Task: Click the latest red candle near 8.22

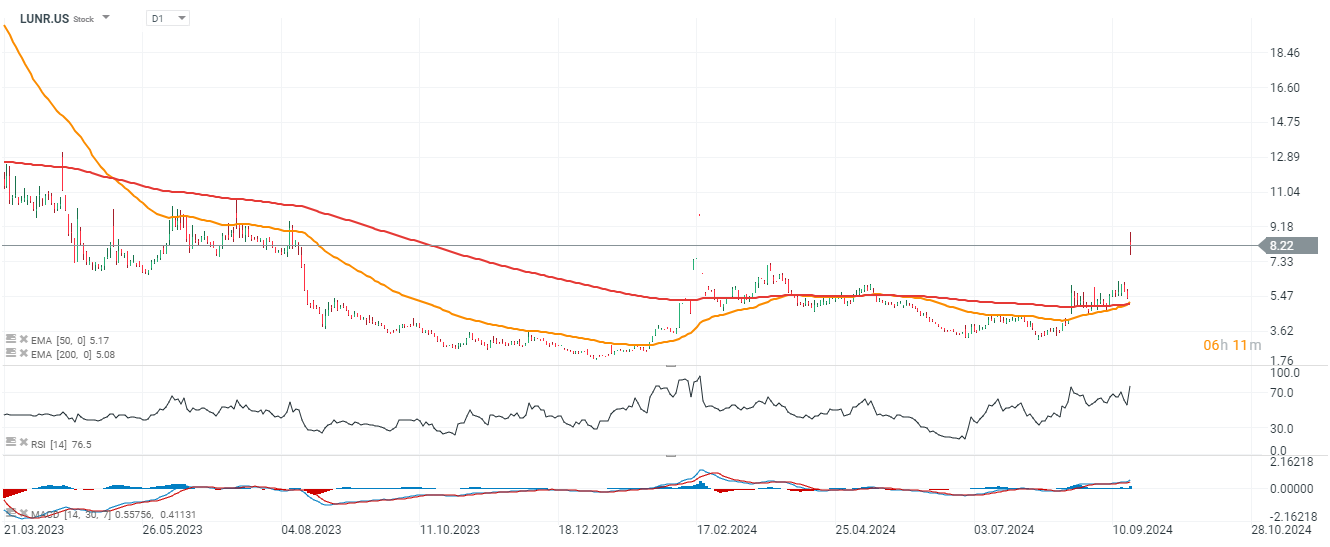Action: click(x=1131, y=243)
